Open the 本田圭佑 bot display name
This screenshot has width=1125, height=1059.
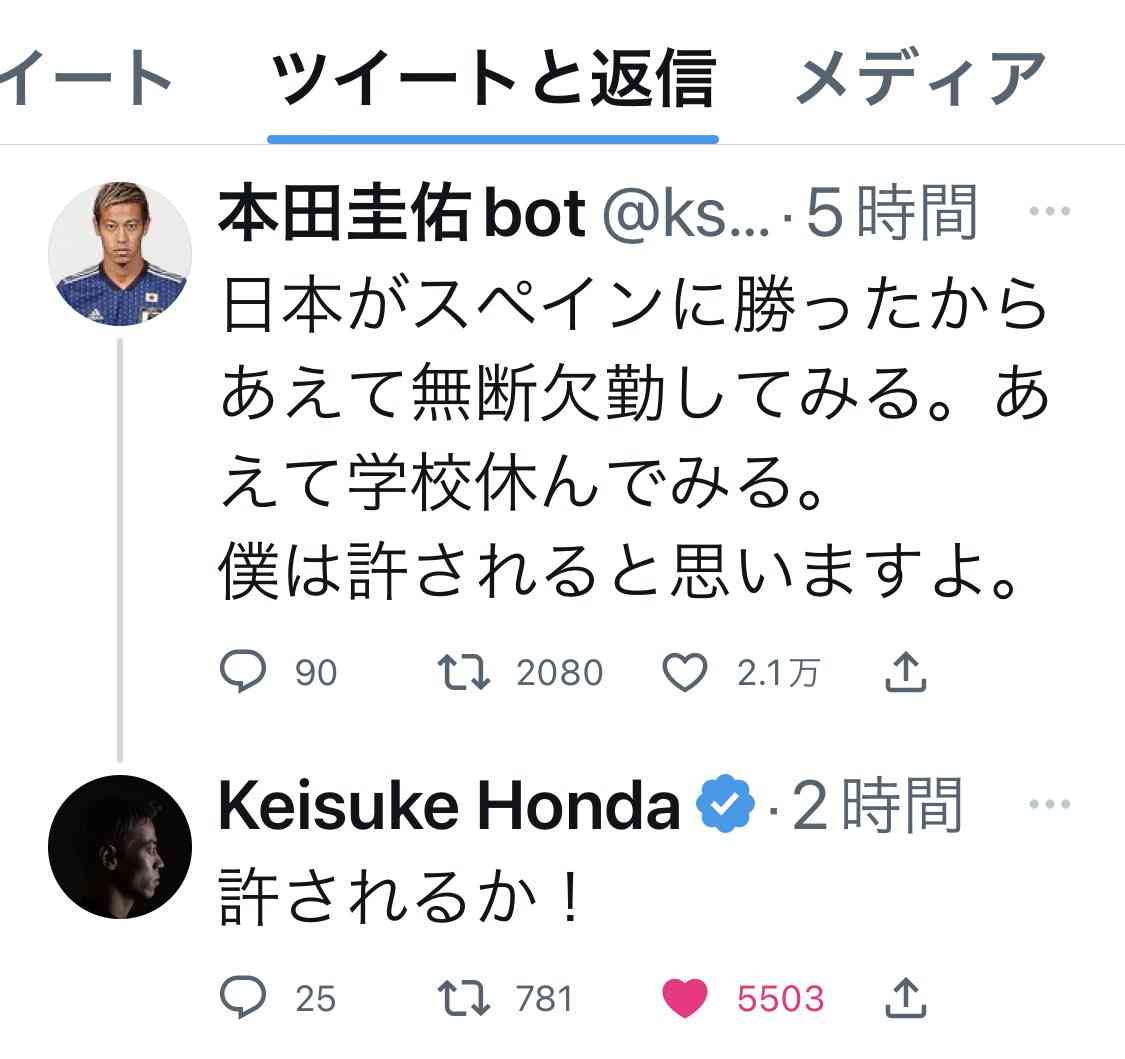pyautogui.click(x=402, y=214)
